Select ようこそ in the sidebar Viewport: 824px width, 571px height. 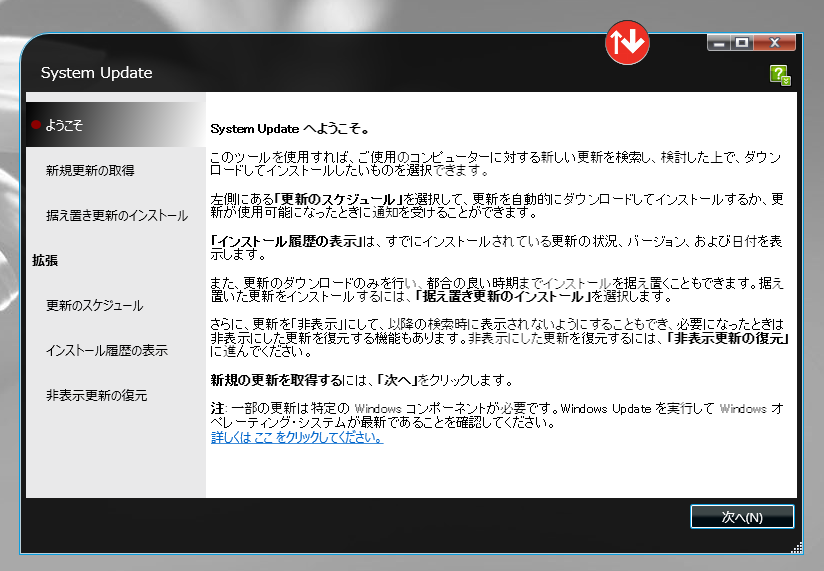coord(116,125)
